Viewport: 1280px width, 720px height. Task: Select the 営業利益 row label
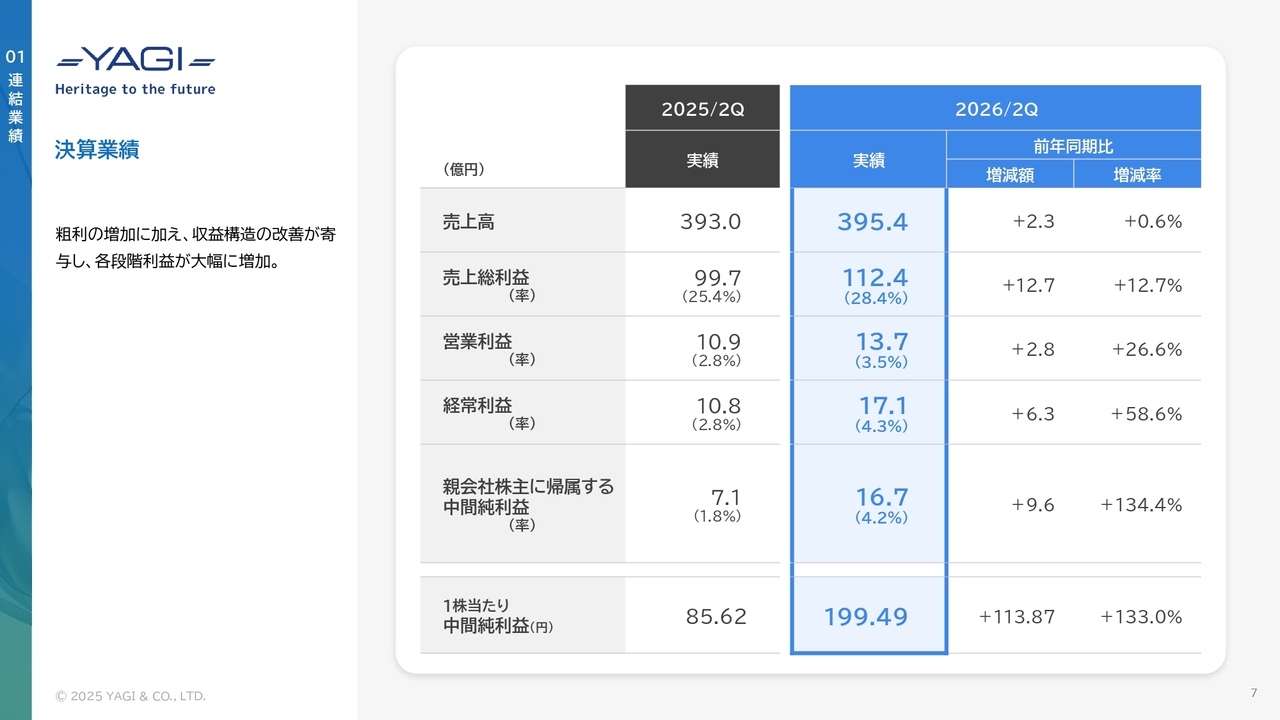pyautogui.click(x=477, y=342)
